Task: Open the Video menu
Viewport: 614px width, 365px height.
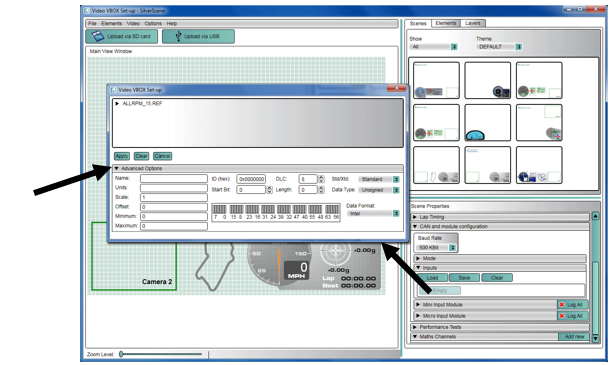Action: [133, 23]
